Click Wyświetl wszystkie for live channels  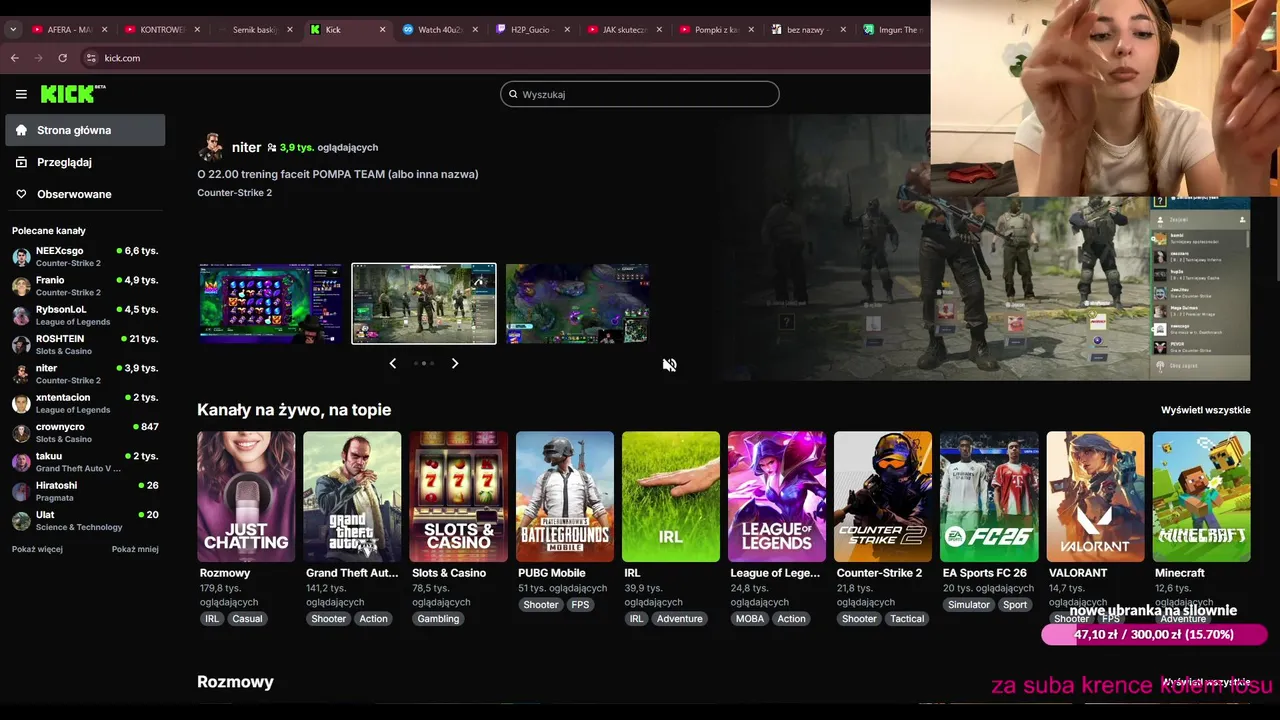point(1205,410)
